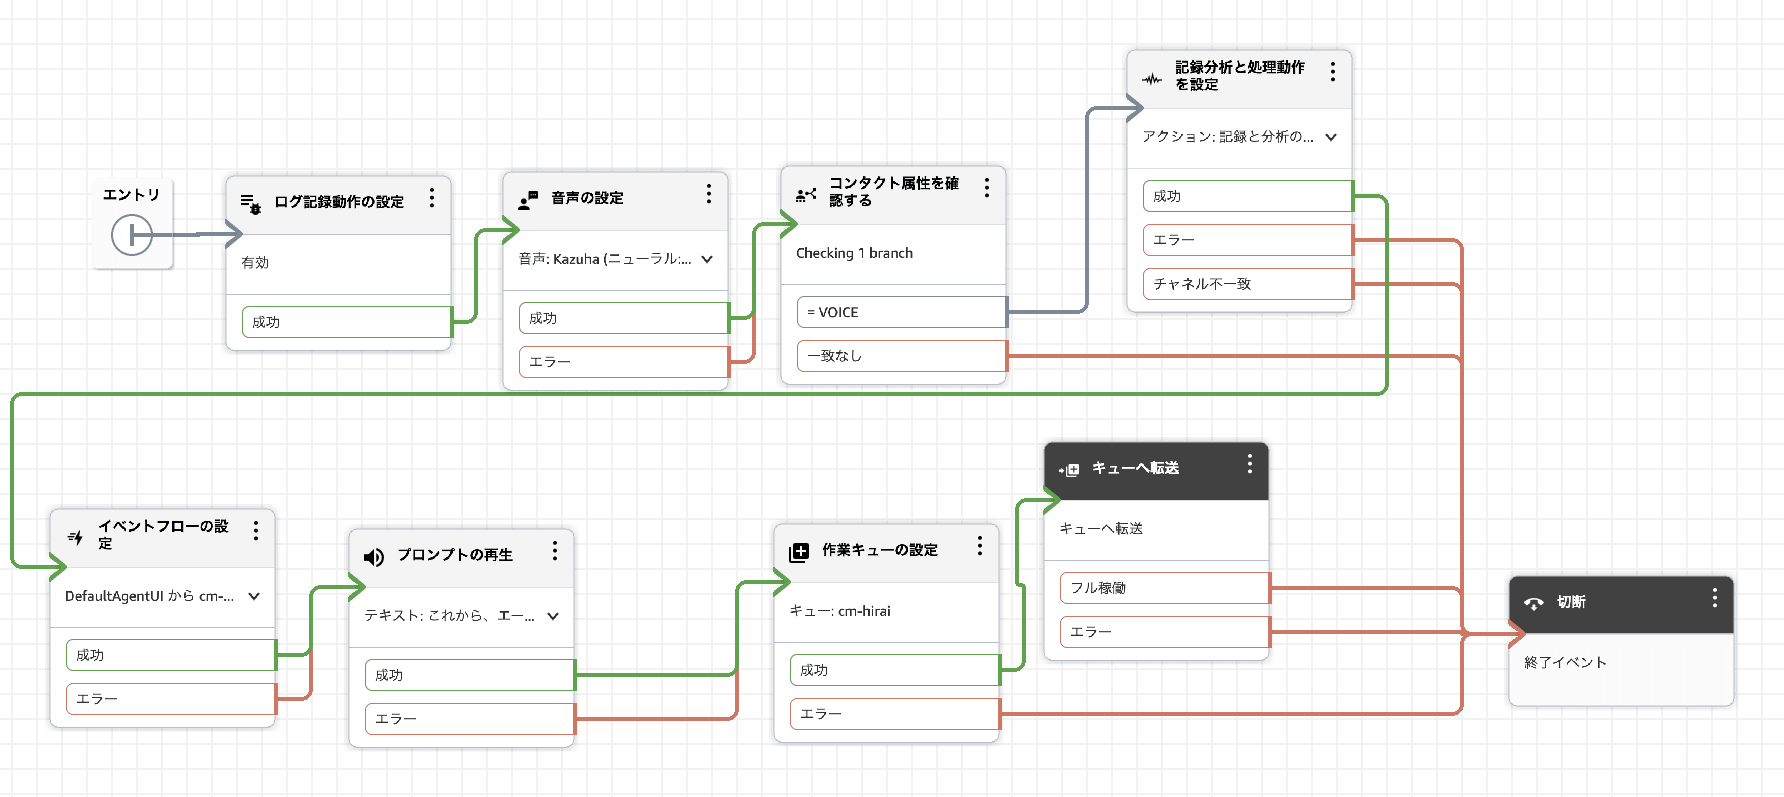This screenshot has width=1784, height=797.
Task: Open kebab menu on プロンプトの再生 block
Action: tap(555, 551)
